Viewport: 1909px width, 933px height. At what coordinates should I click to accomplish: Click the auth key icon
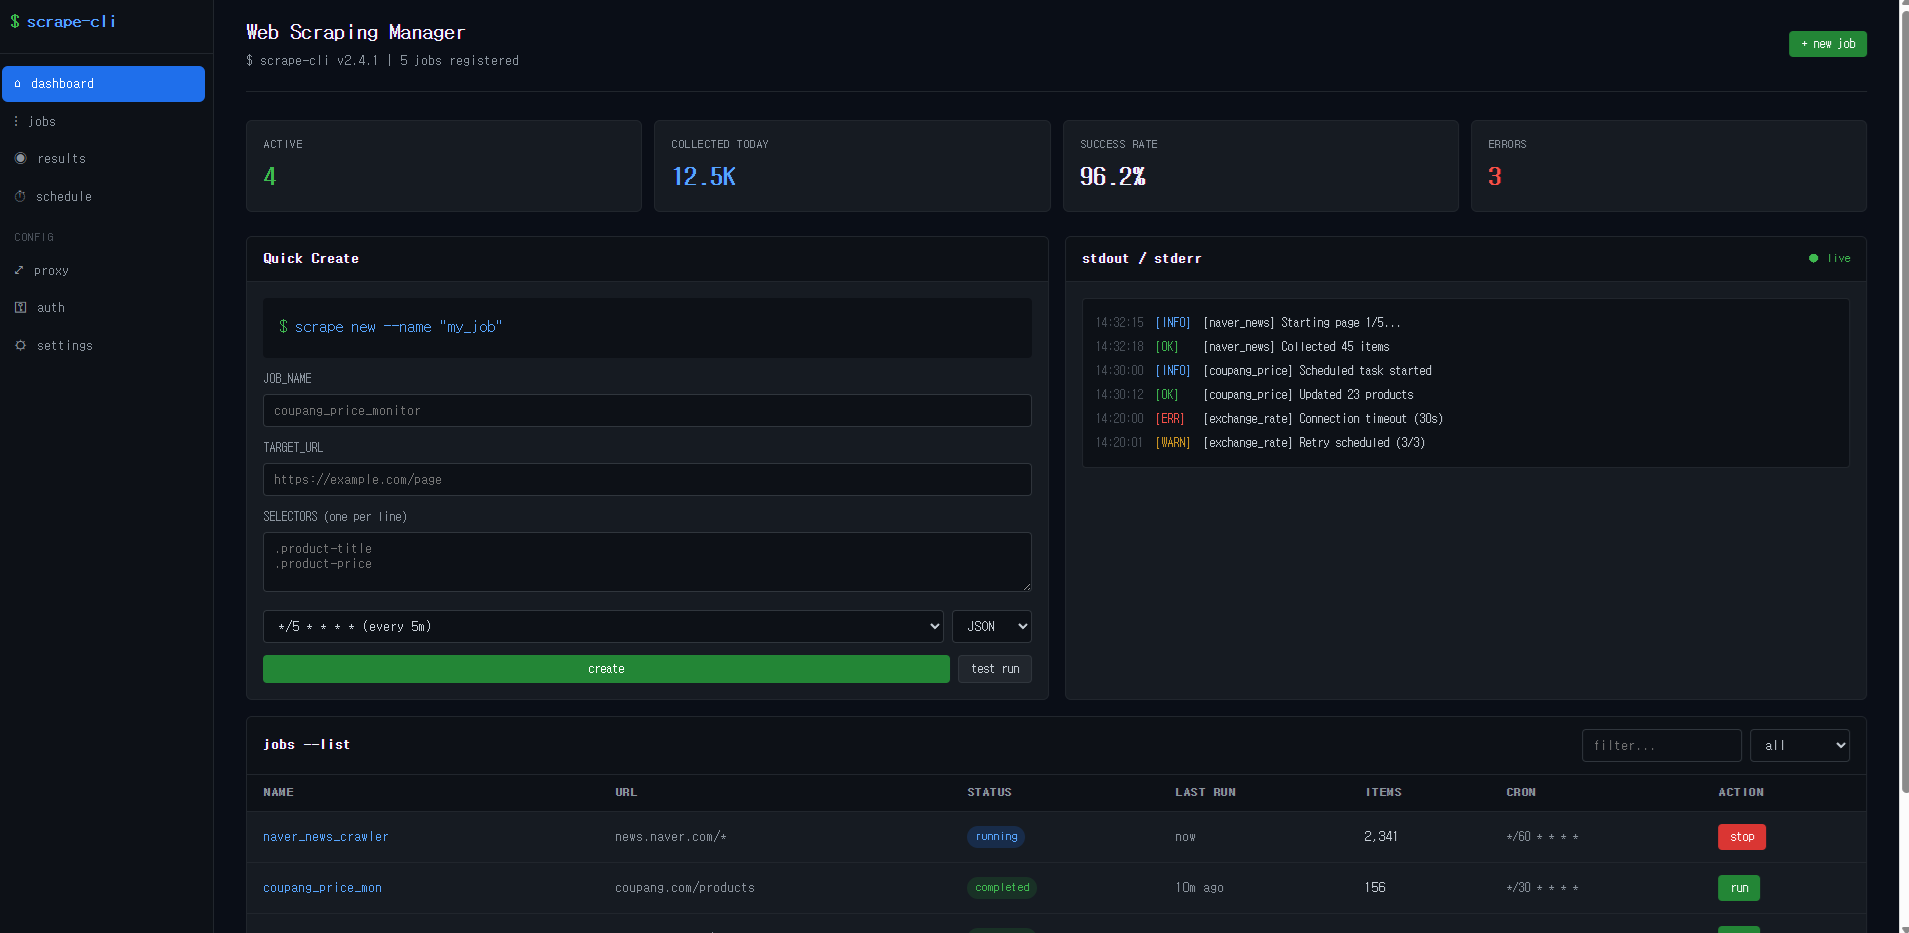[x=20, y=308]
